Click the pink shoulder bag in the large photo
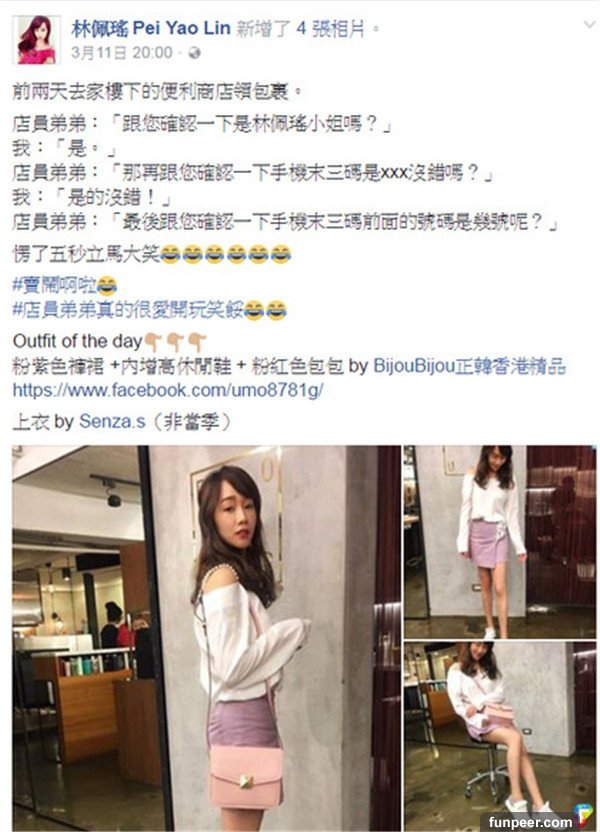Image resolution: width=600 pixels, height=832 pixels. [246, 776]
